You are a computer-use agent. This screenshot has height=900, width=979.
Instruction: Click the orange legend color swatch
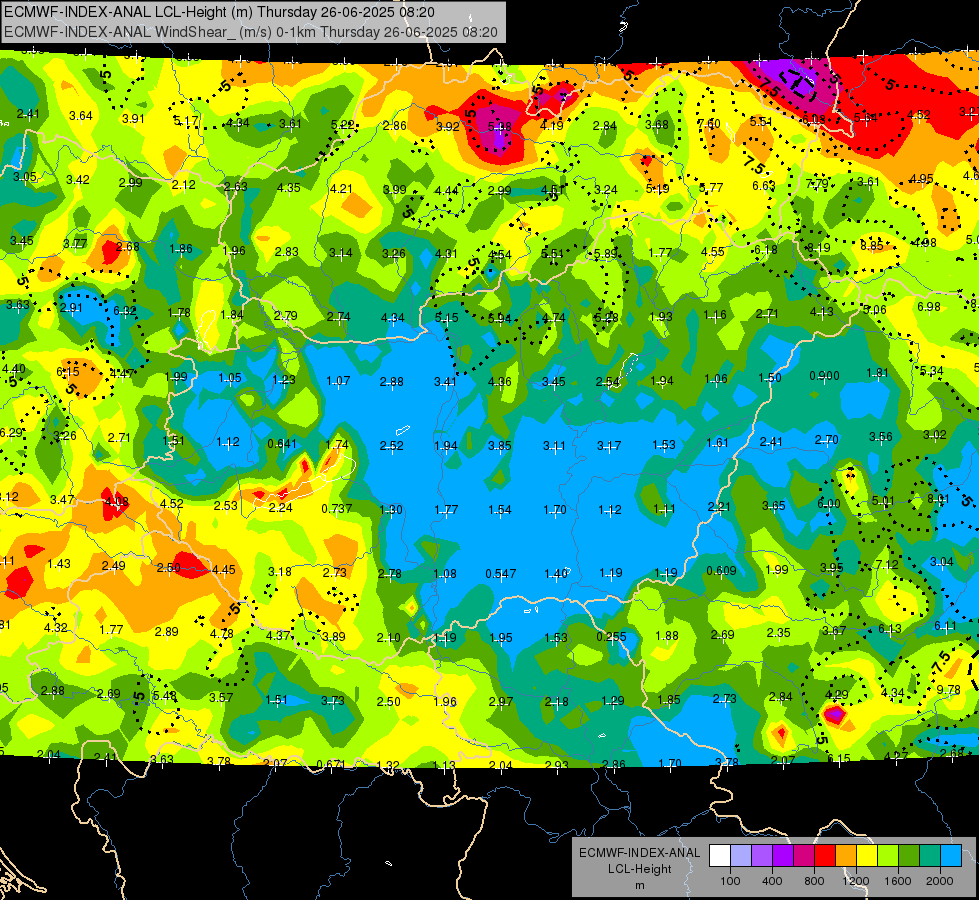846,855
